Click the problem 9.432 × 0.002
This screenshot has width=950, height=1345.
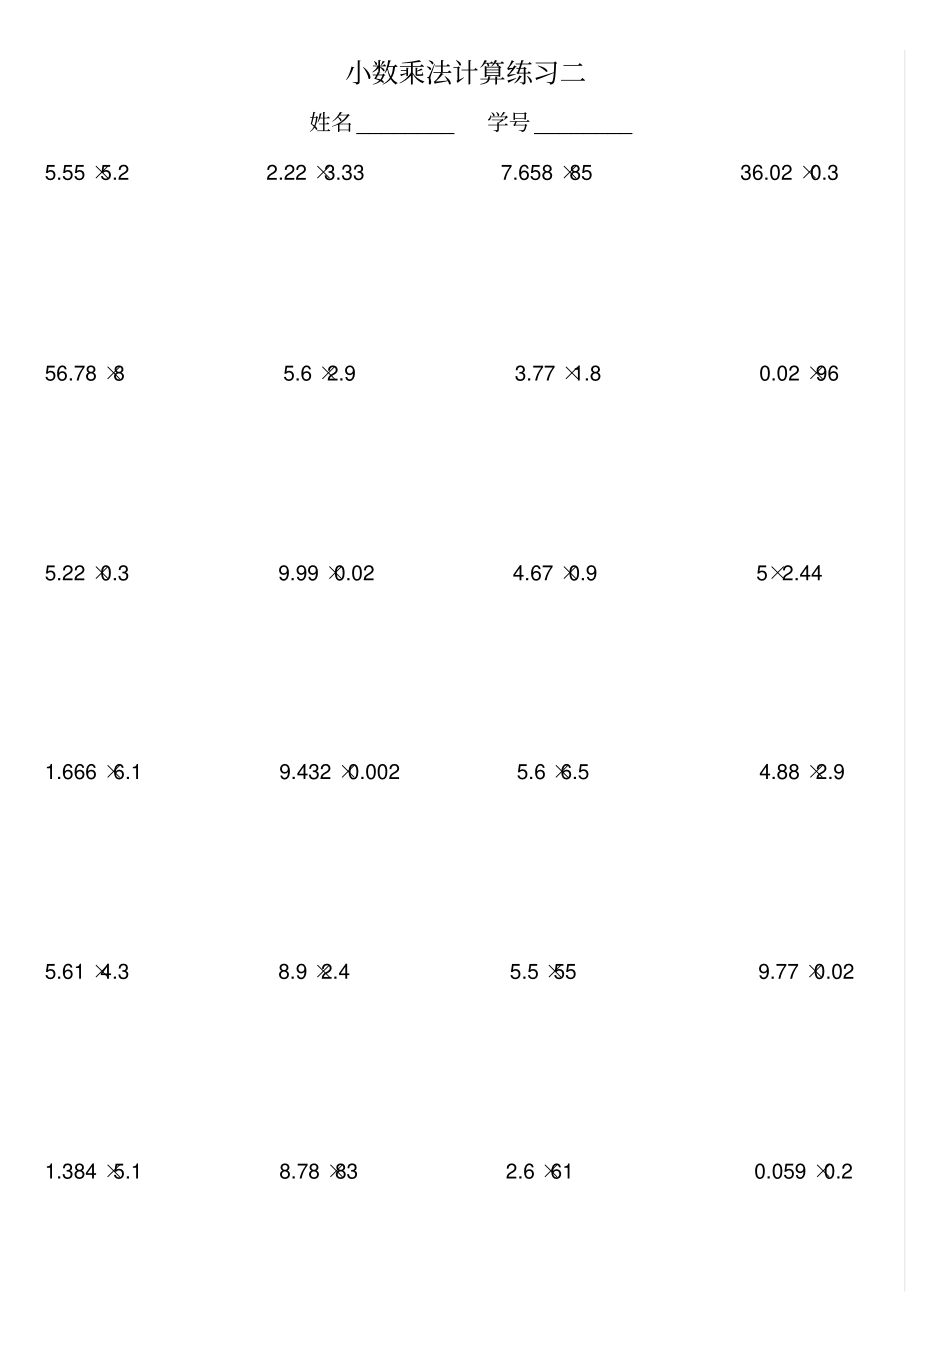(x=339, y=772)
